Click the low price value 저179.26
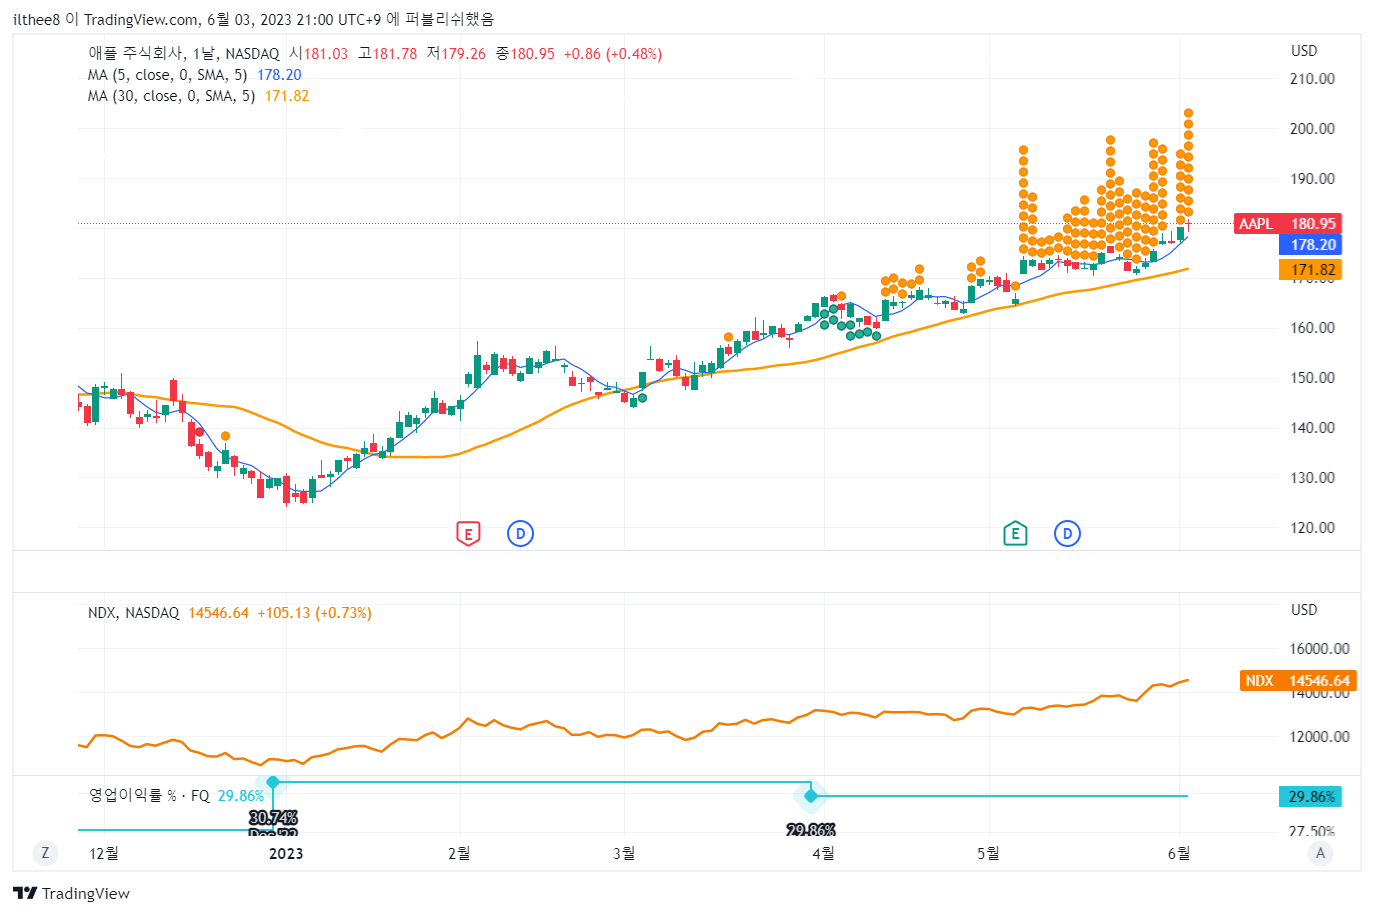The height and width of the screenshot is (915, 1374). click(x=456, y=54)
